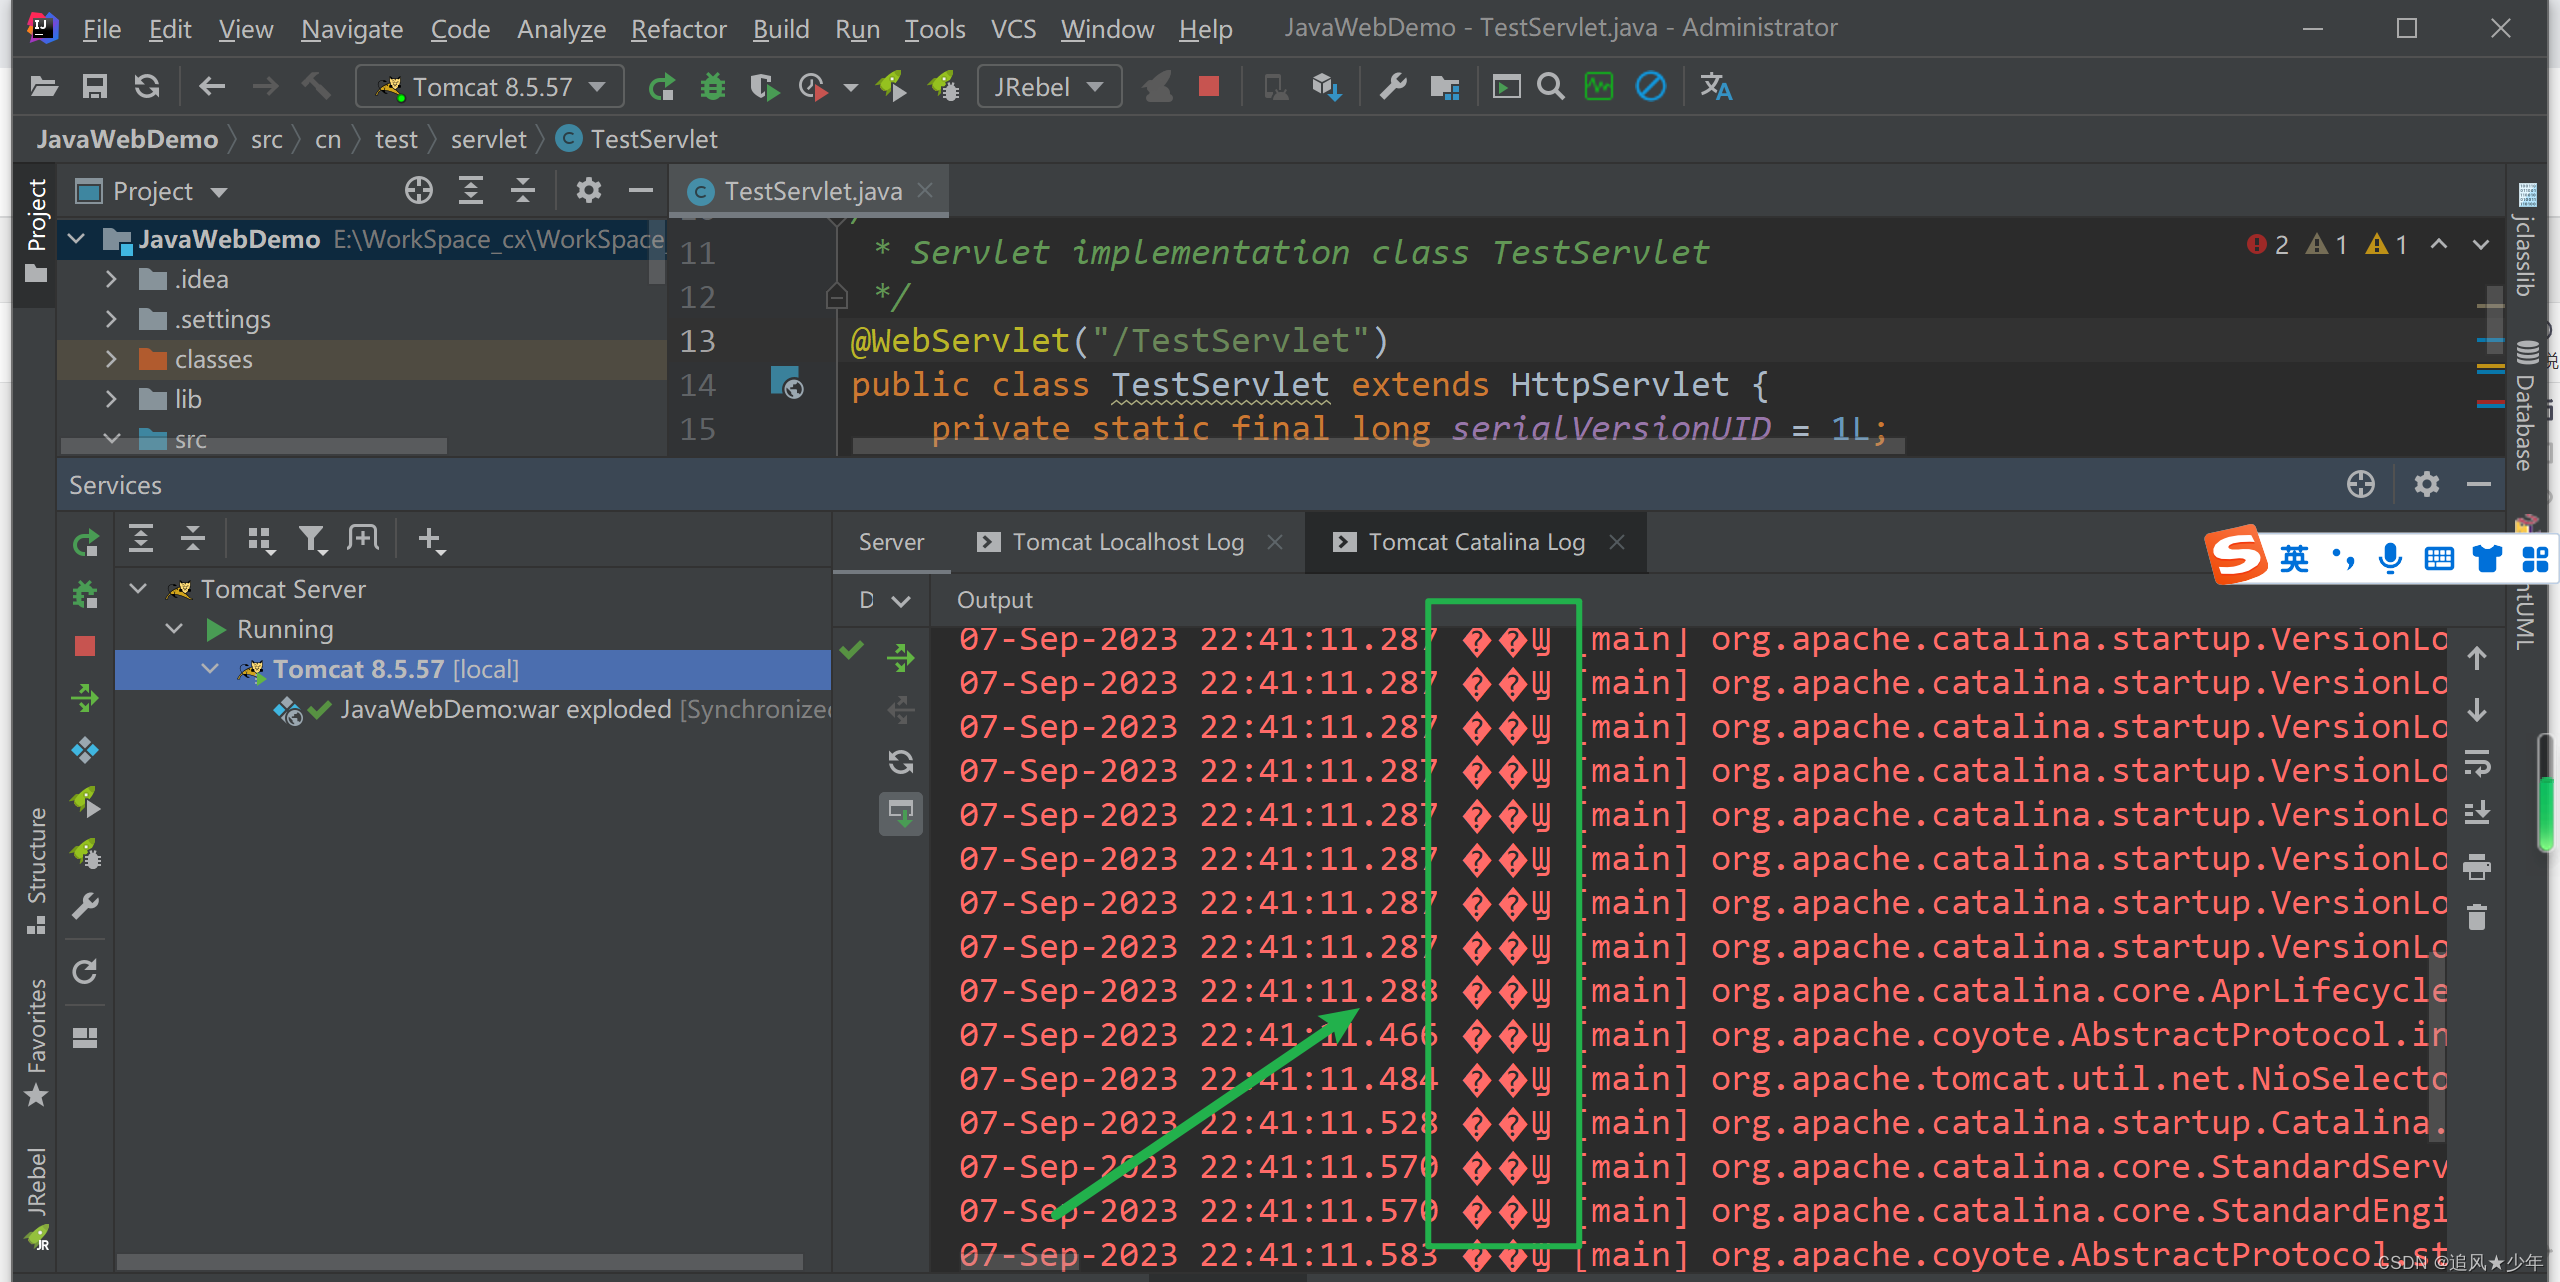Viewport: 2560px width, 1282px height.
Task: Click the Group By icon in Services
Action: pos(260,540)
